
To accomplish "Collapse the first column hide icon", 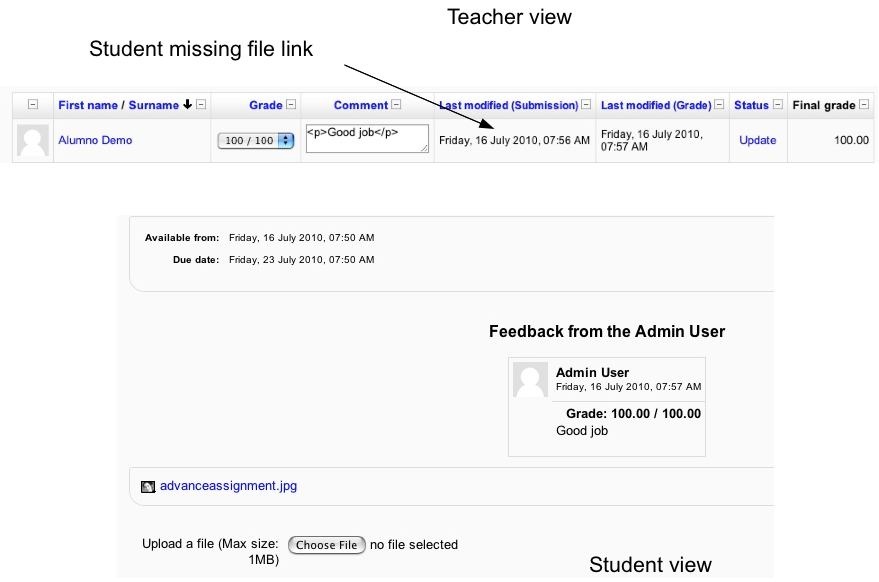I will (33, 104).
